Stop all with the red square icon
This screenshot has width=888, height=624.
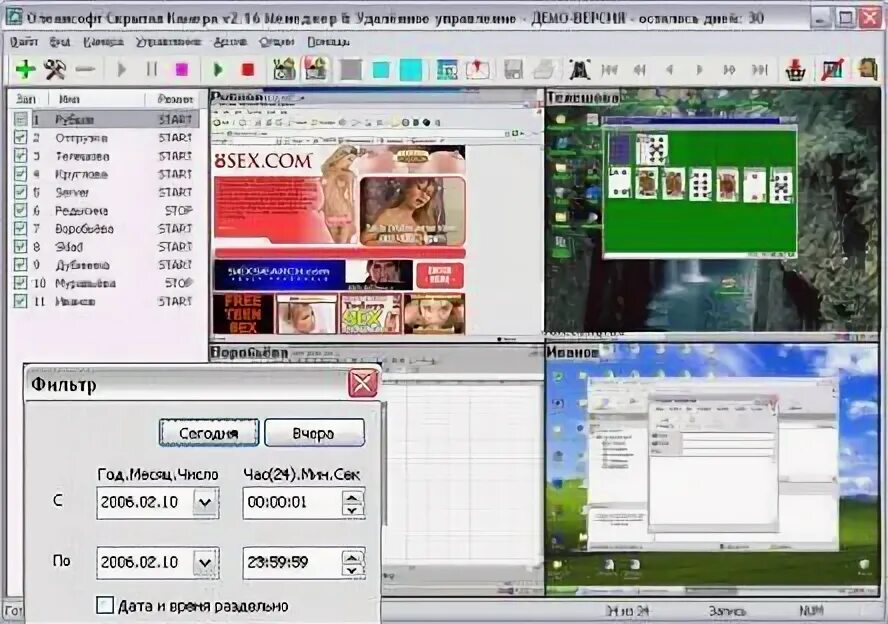247,70
